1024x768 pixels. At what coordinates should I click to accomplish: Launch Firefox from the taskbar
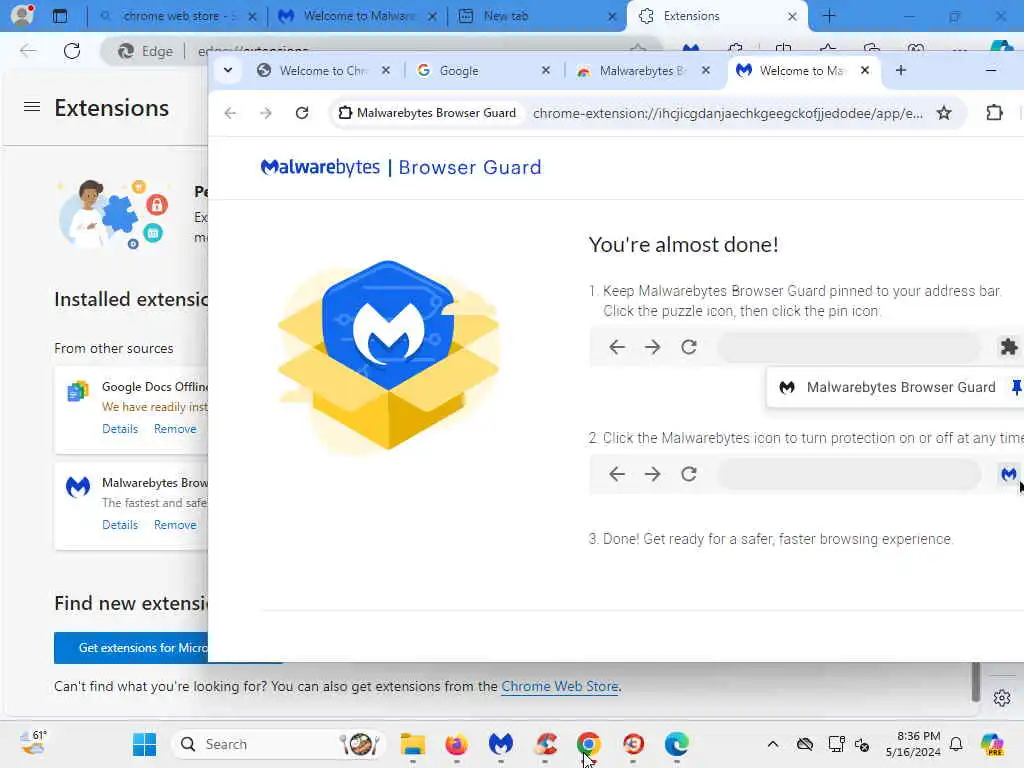pos(456,744)
